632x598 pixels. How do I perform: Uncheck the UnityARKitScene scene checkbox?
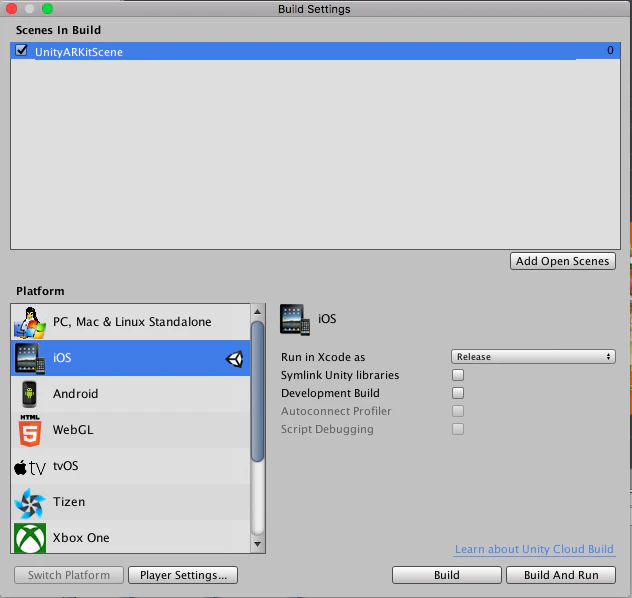(x=21, y=50)
